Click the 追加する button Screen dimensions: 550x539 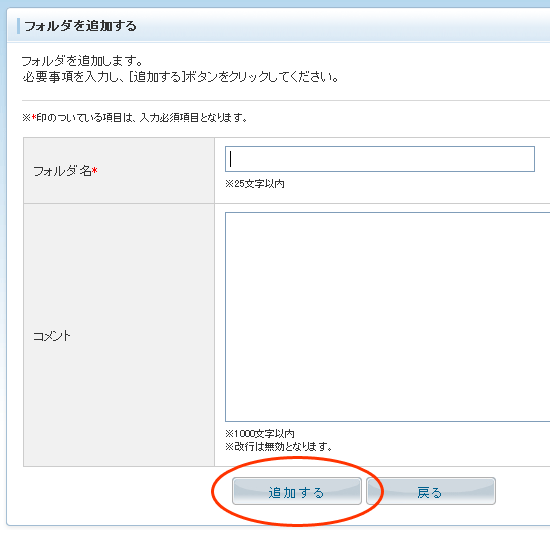pyautogui.click(x=297, y=491)
